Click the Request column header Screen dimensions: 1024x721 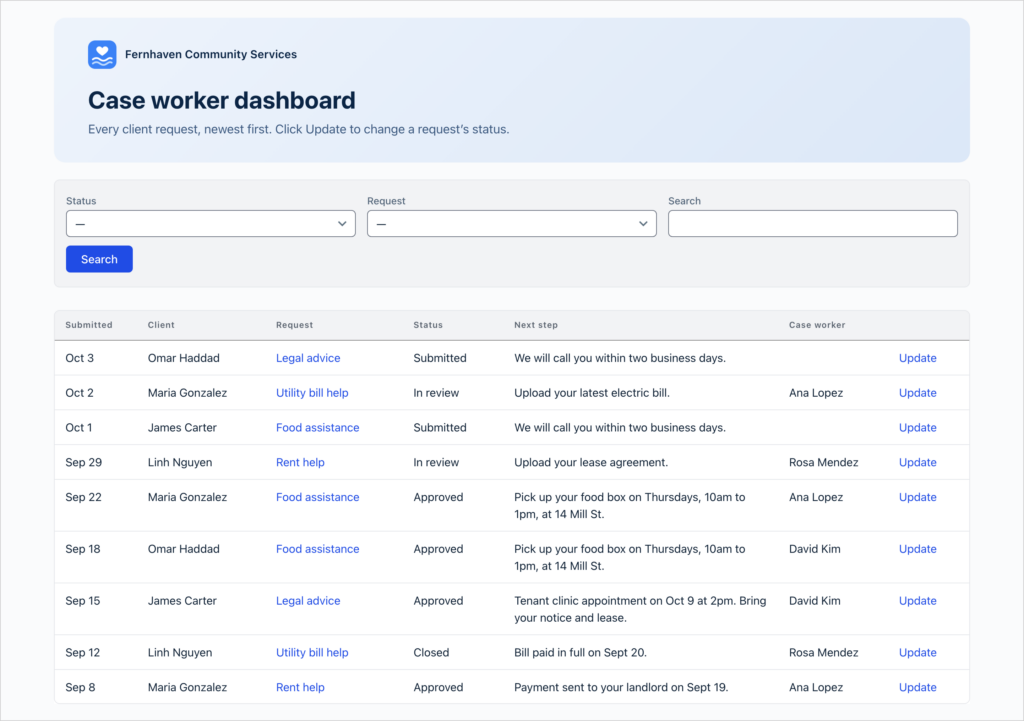click(294, 325)
